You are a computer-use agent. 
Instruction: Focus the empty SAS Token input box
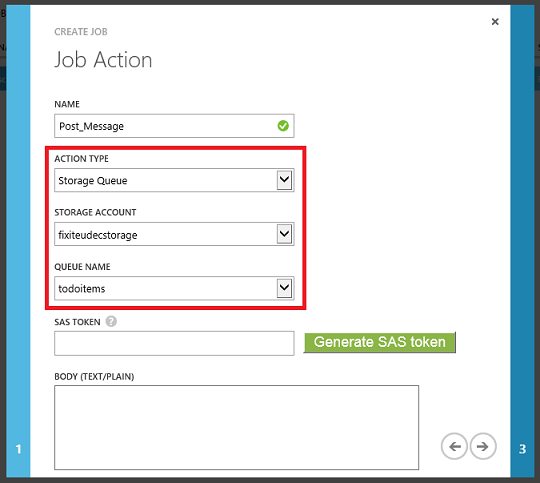[174, 343]
